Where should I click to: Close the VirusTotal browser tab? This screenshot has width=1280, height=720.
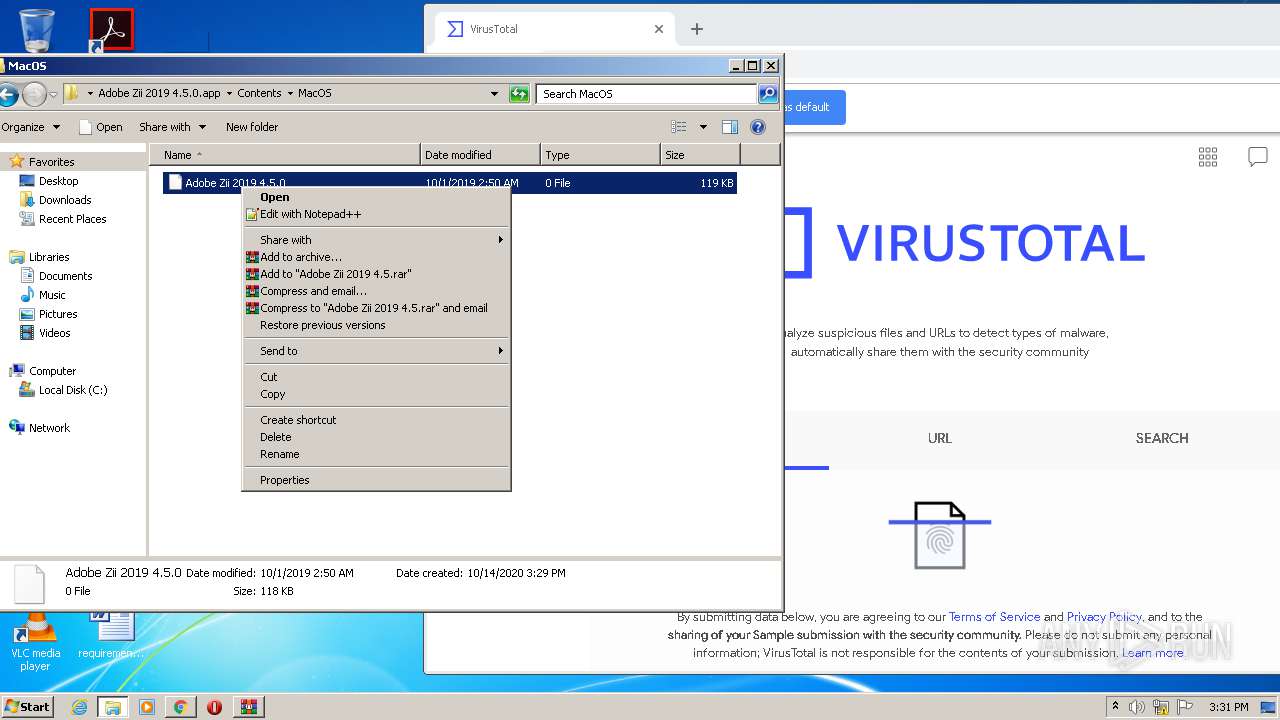tap(659, 29)
